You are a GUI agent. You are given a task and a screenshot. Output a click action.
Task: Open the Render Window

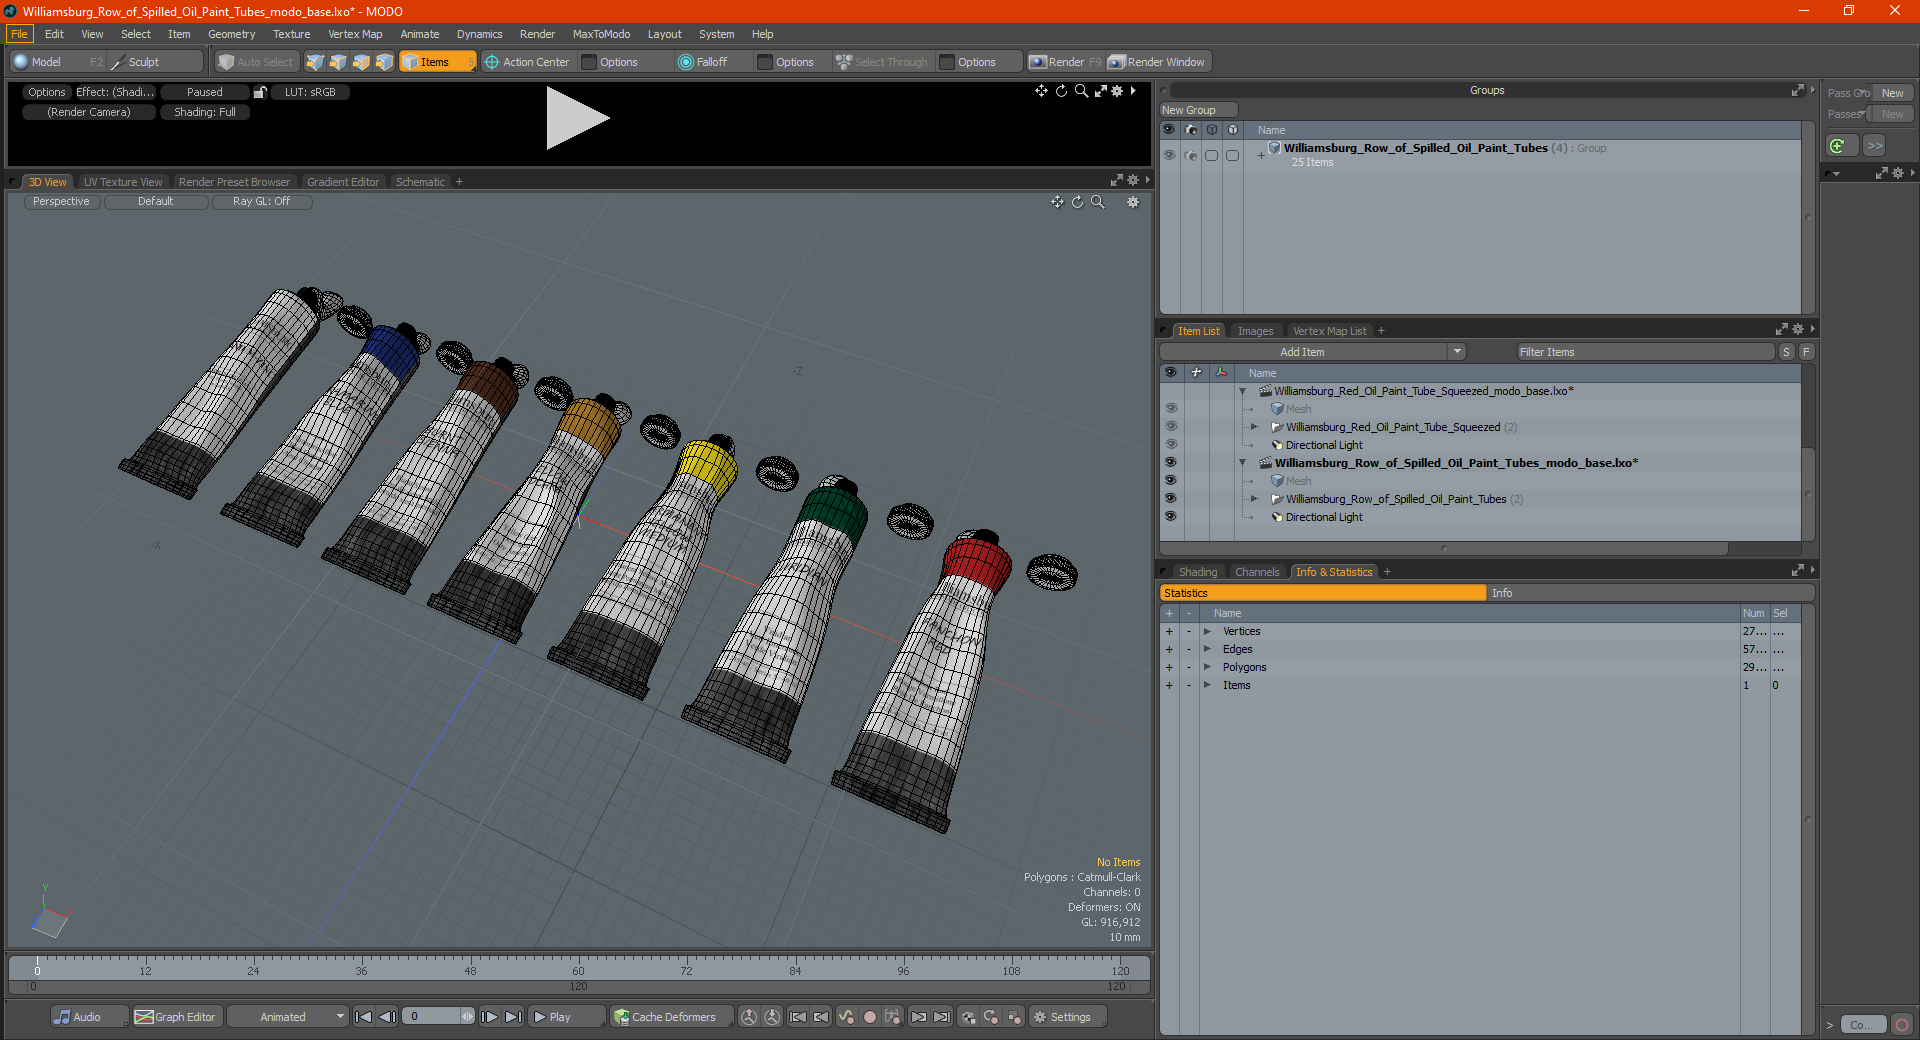(x=1157, y=62)
